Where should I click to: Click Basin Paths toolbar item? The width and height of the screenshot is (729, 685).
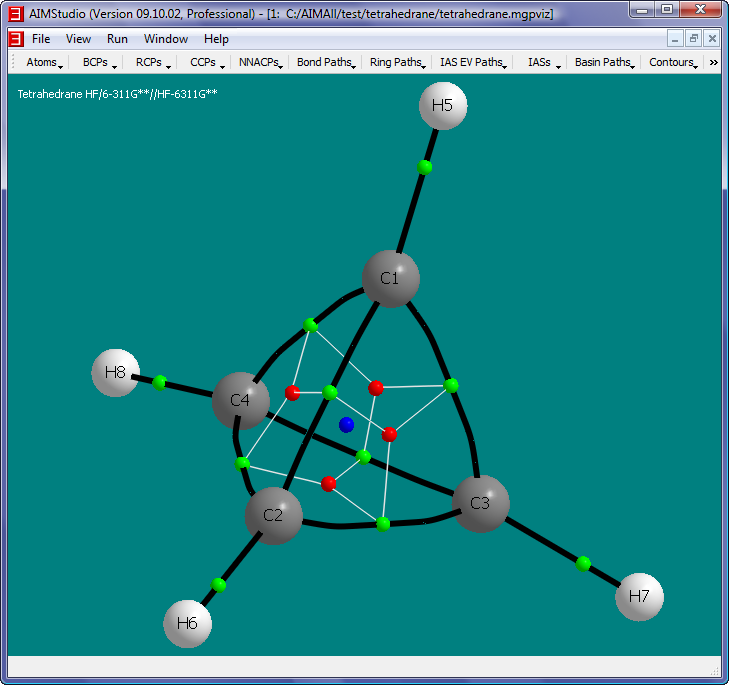coord(604,62)
